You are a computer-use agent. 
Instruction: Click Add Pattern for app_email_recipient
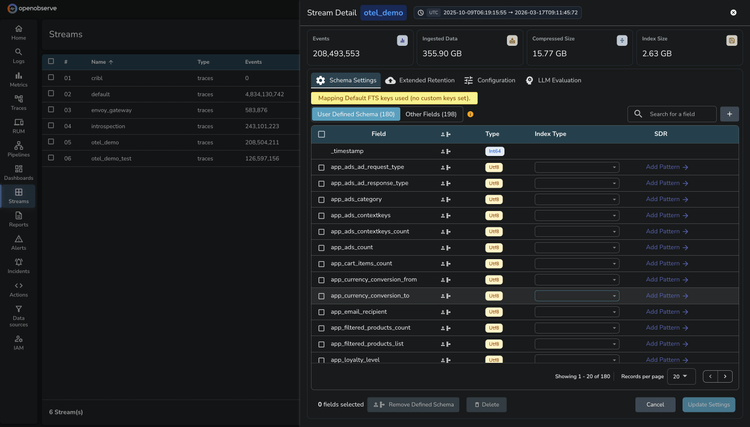(667, 312)
